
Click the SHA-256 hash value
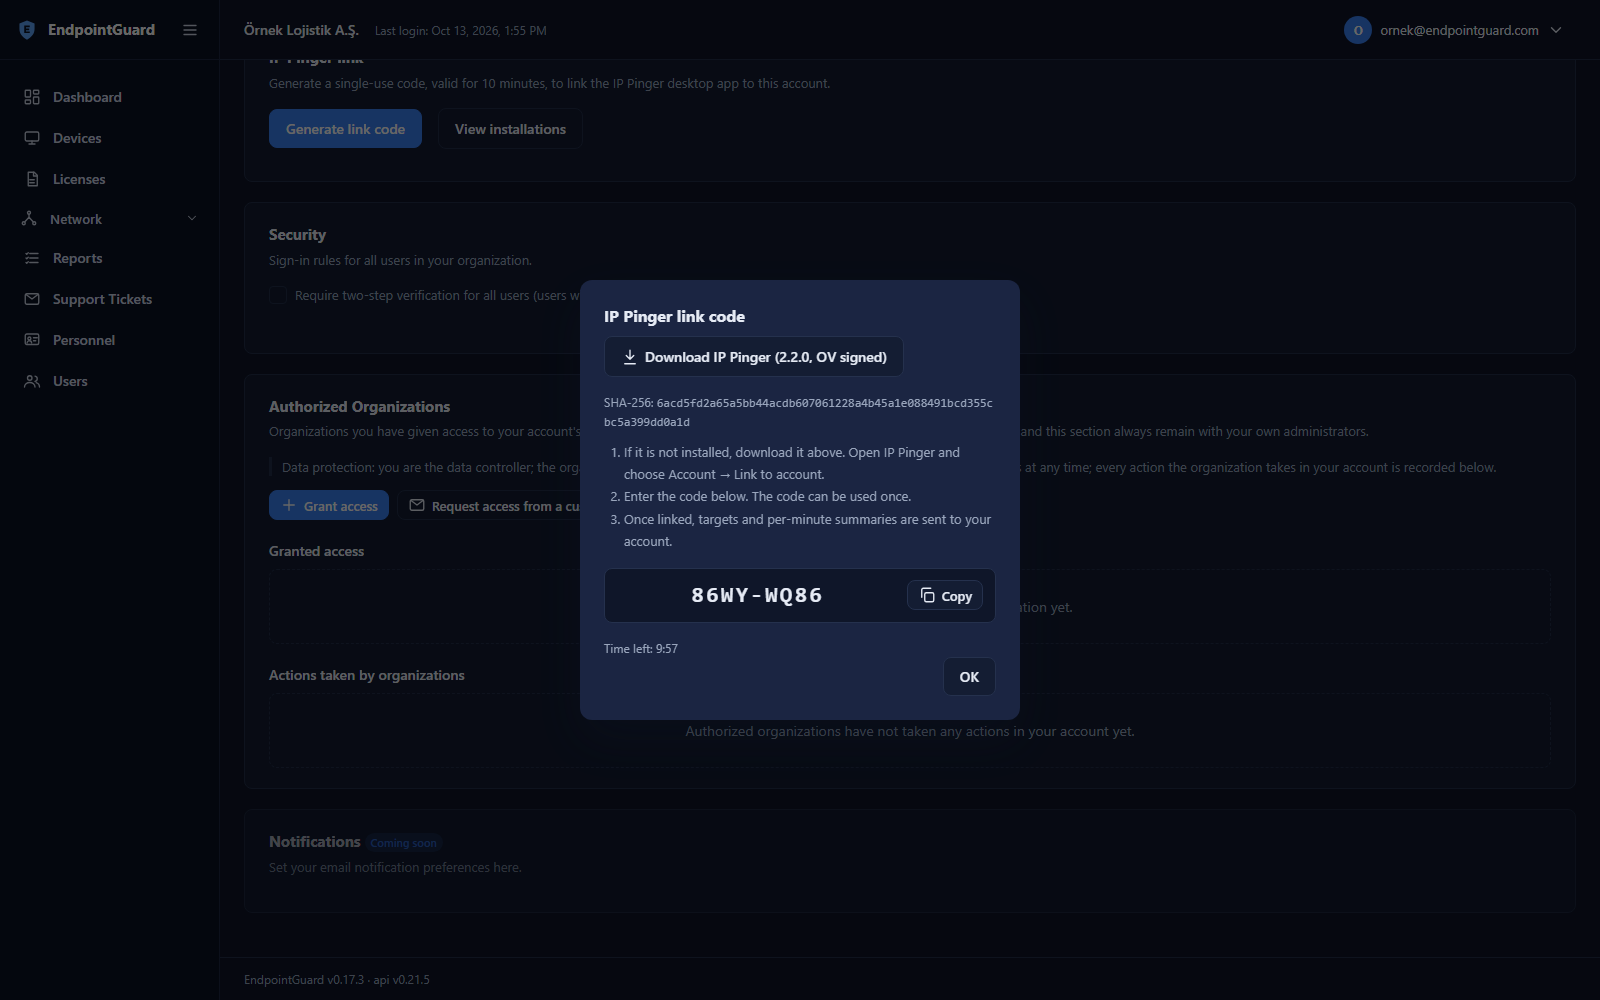[x=799, y=412]
